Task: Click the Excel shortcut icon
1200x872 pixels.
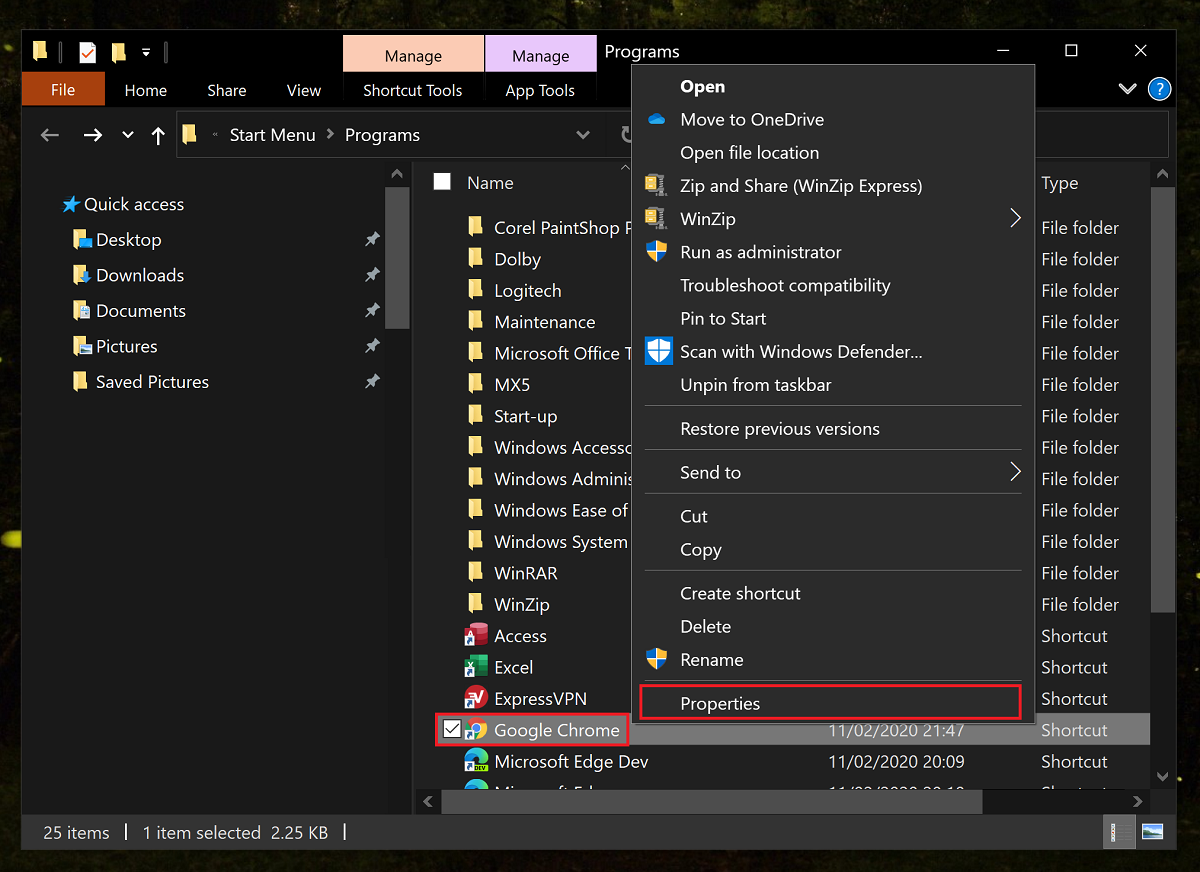Action: 477,667
